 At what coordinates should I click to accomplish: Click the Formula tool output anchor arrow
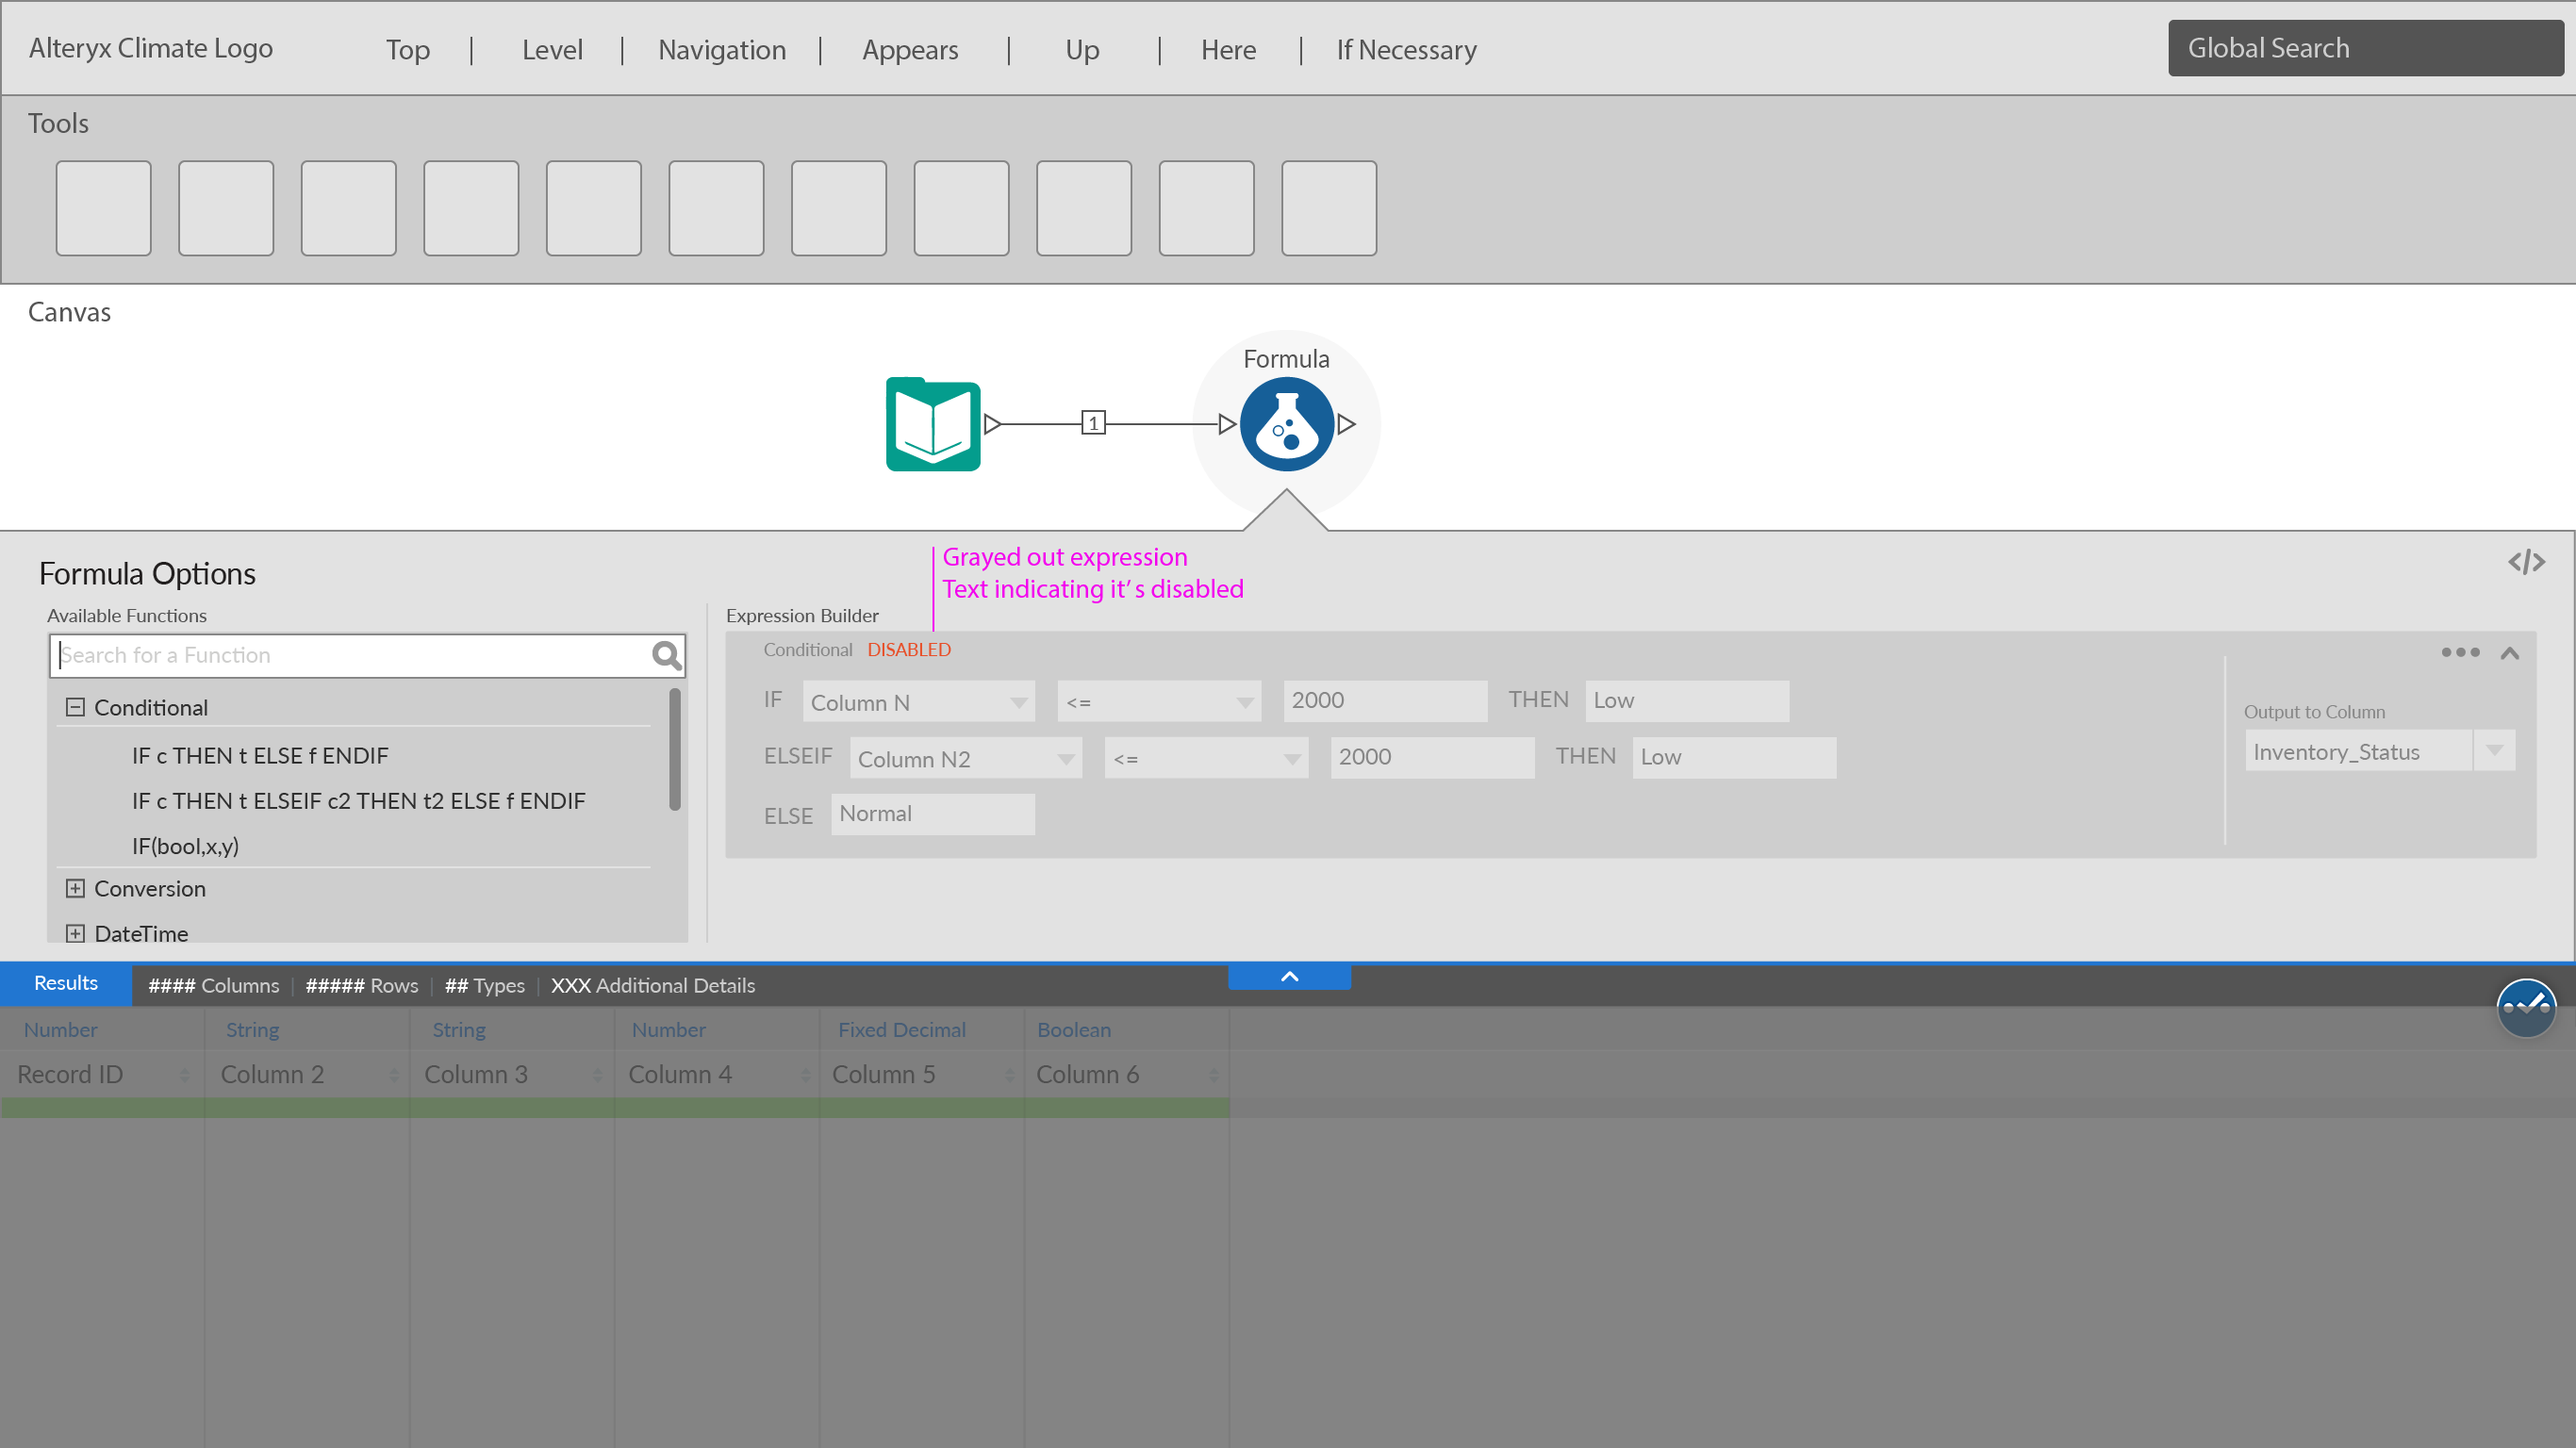1347,424
